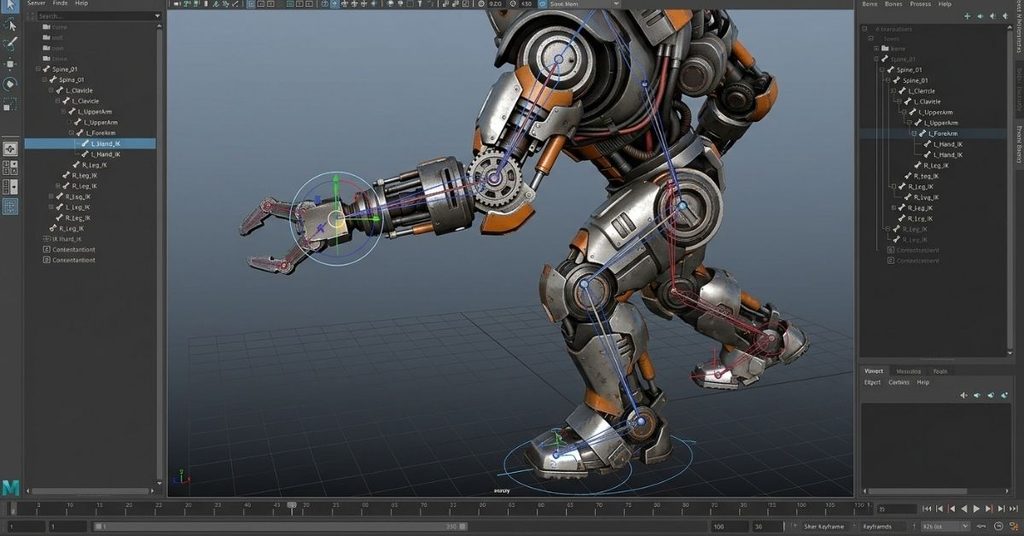This screenshot has height=536, width=1024.
Task: Click the Maya logo at the bottom left
Action: pyautogui.click(x=10, y=488)
